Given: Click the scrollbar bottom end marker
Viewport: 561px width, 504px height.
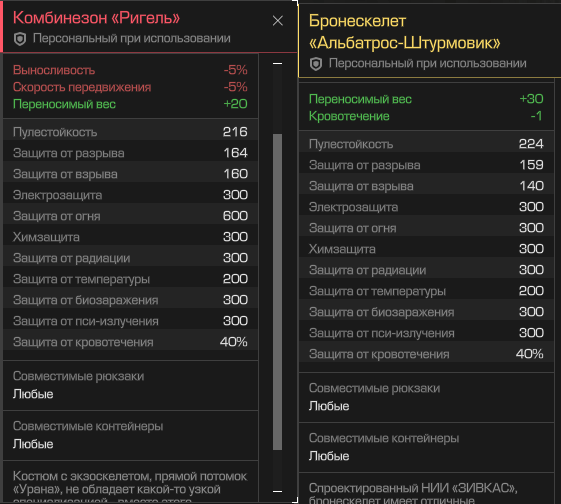Looking at the screenshot, I should [x=277, y=491].
